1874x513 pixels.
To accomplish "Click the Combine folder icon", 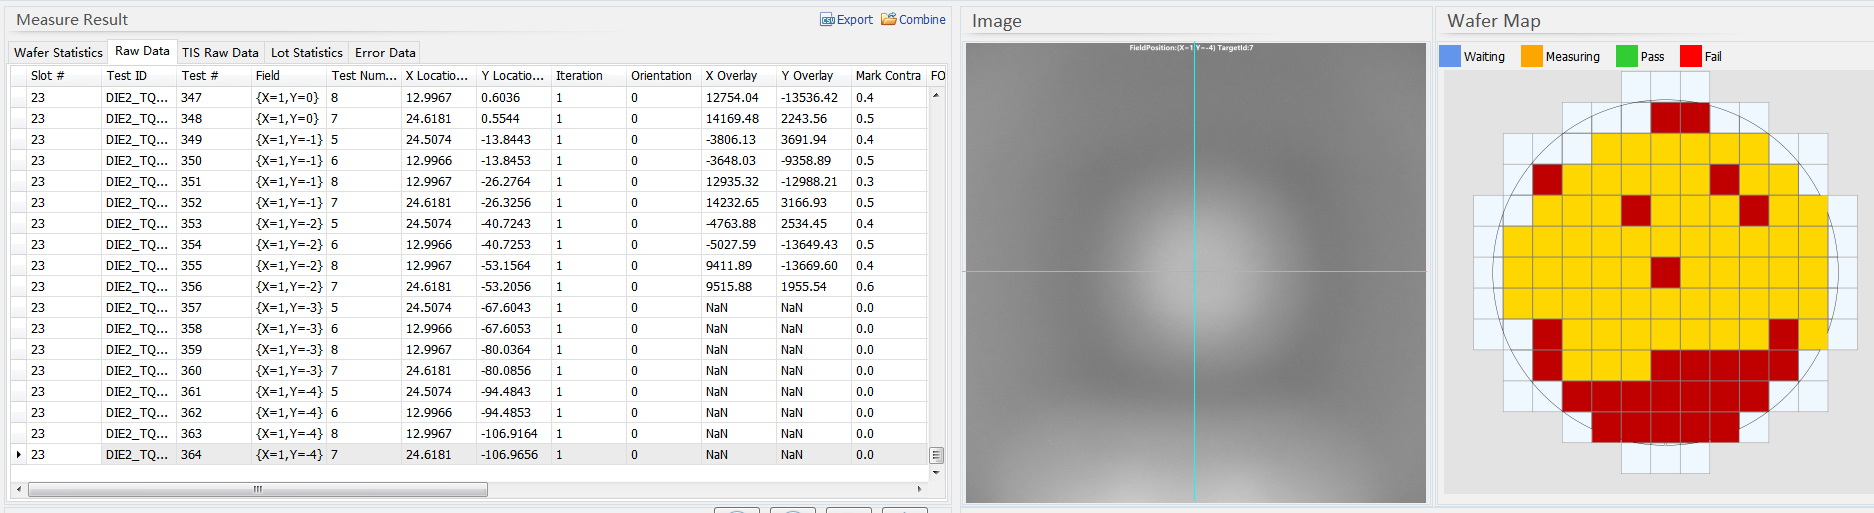I will [x=888, y=20].
